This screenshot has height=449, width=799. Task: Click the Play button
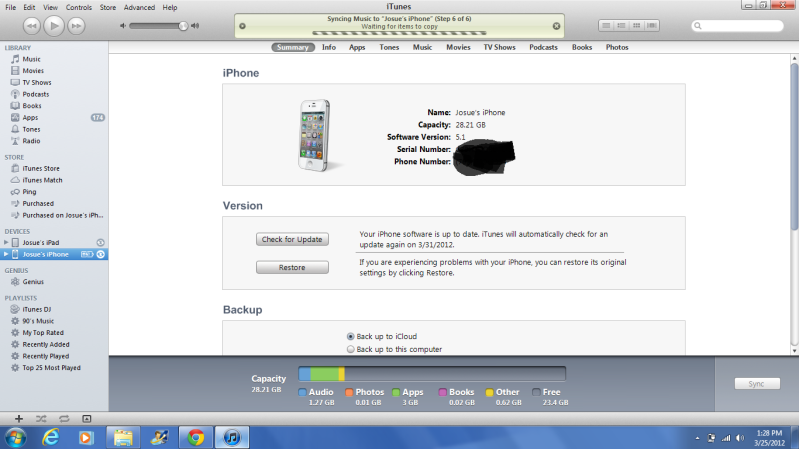click(54, 25)
